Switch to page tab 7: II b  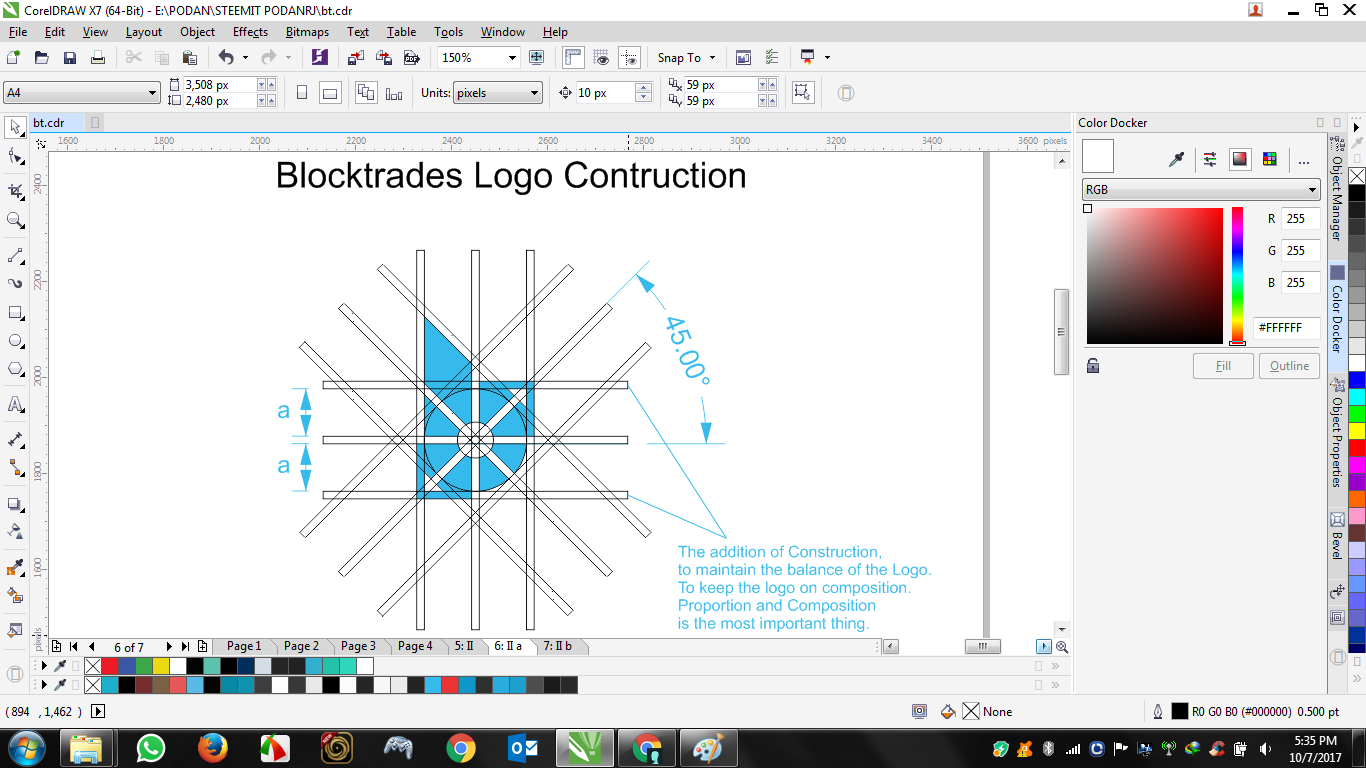(557, 646)
